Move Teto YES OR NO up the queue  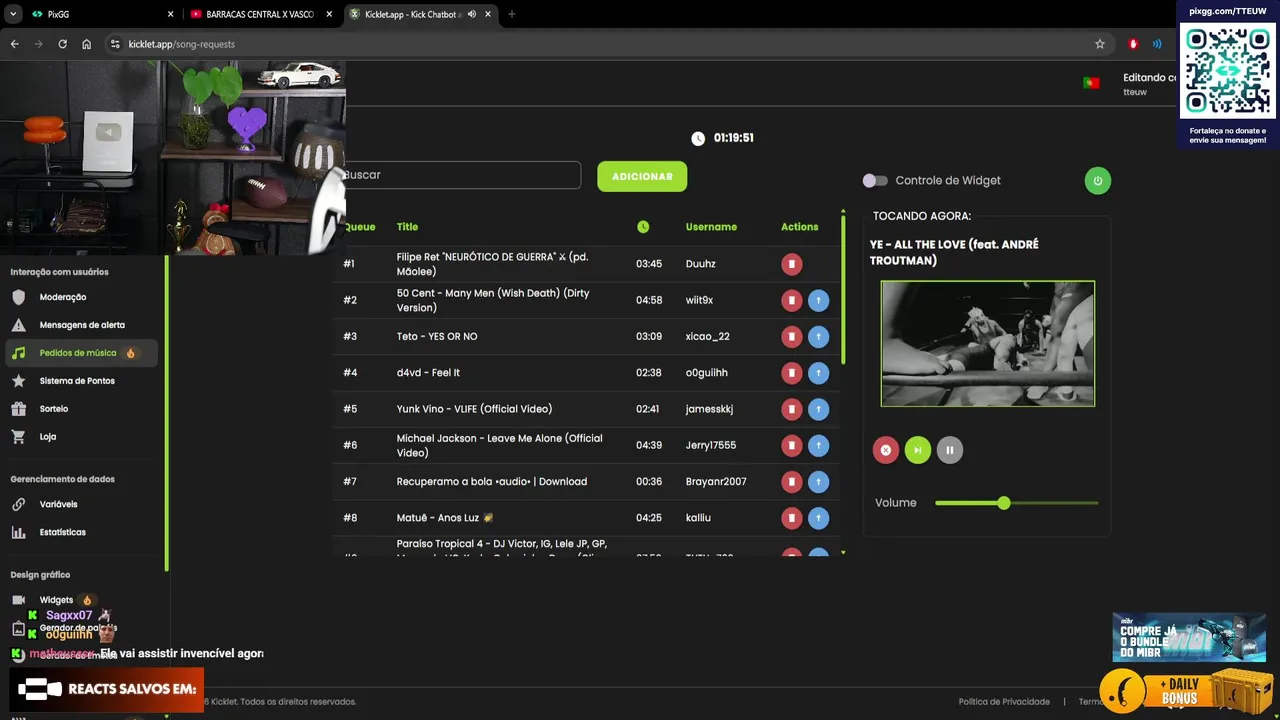point(818,337)
